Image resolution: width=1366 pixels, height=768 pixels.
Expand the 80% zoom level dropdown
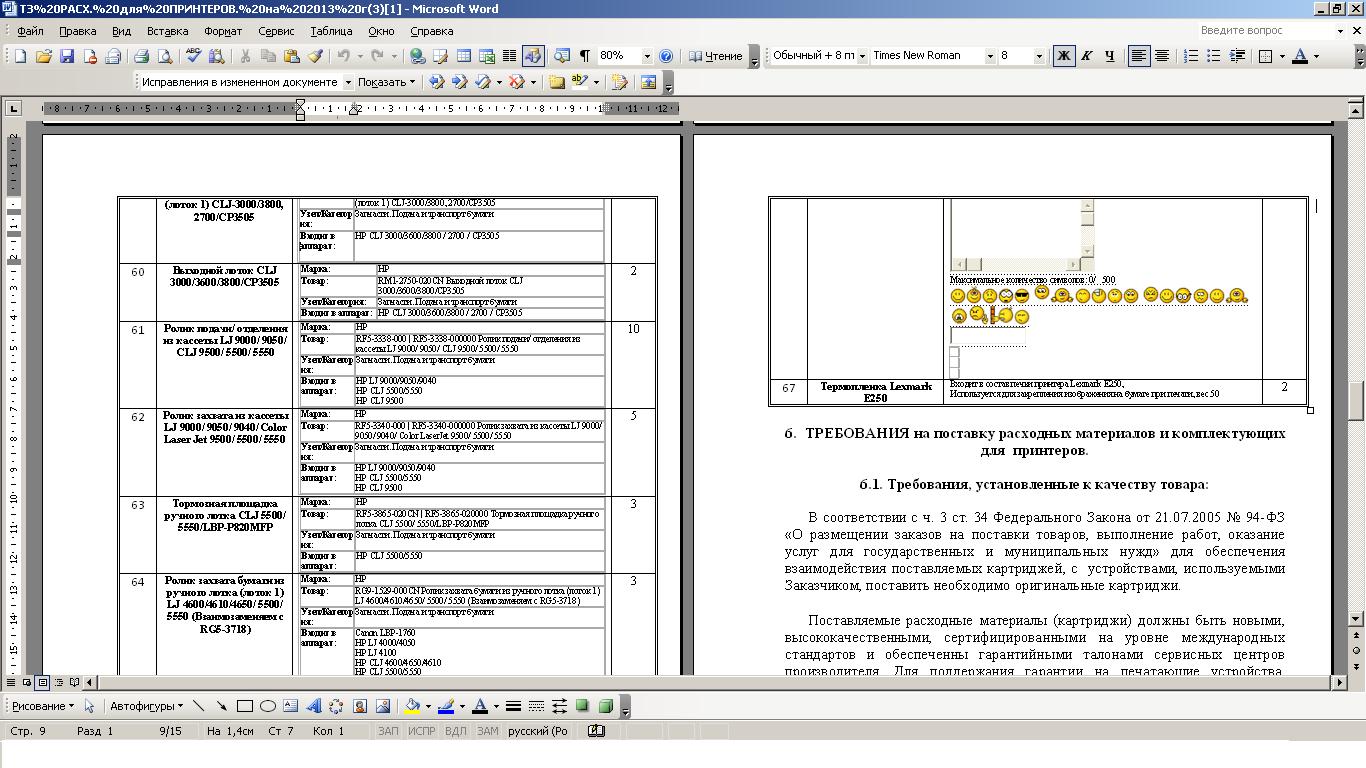click(646, 56)
